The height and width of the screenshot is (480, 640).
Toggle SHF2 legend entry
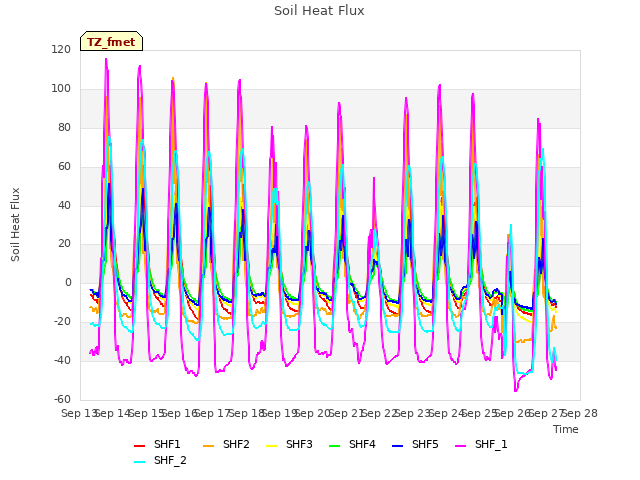226,444
